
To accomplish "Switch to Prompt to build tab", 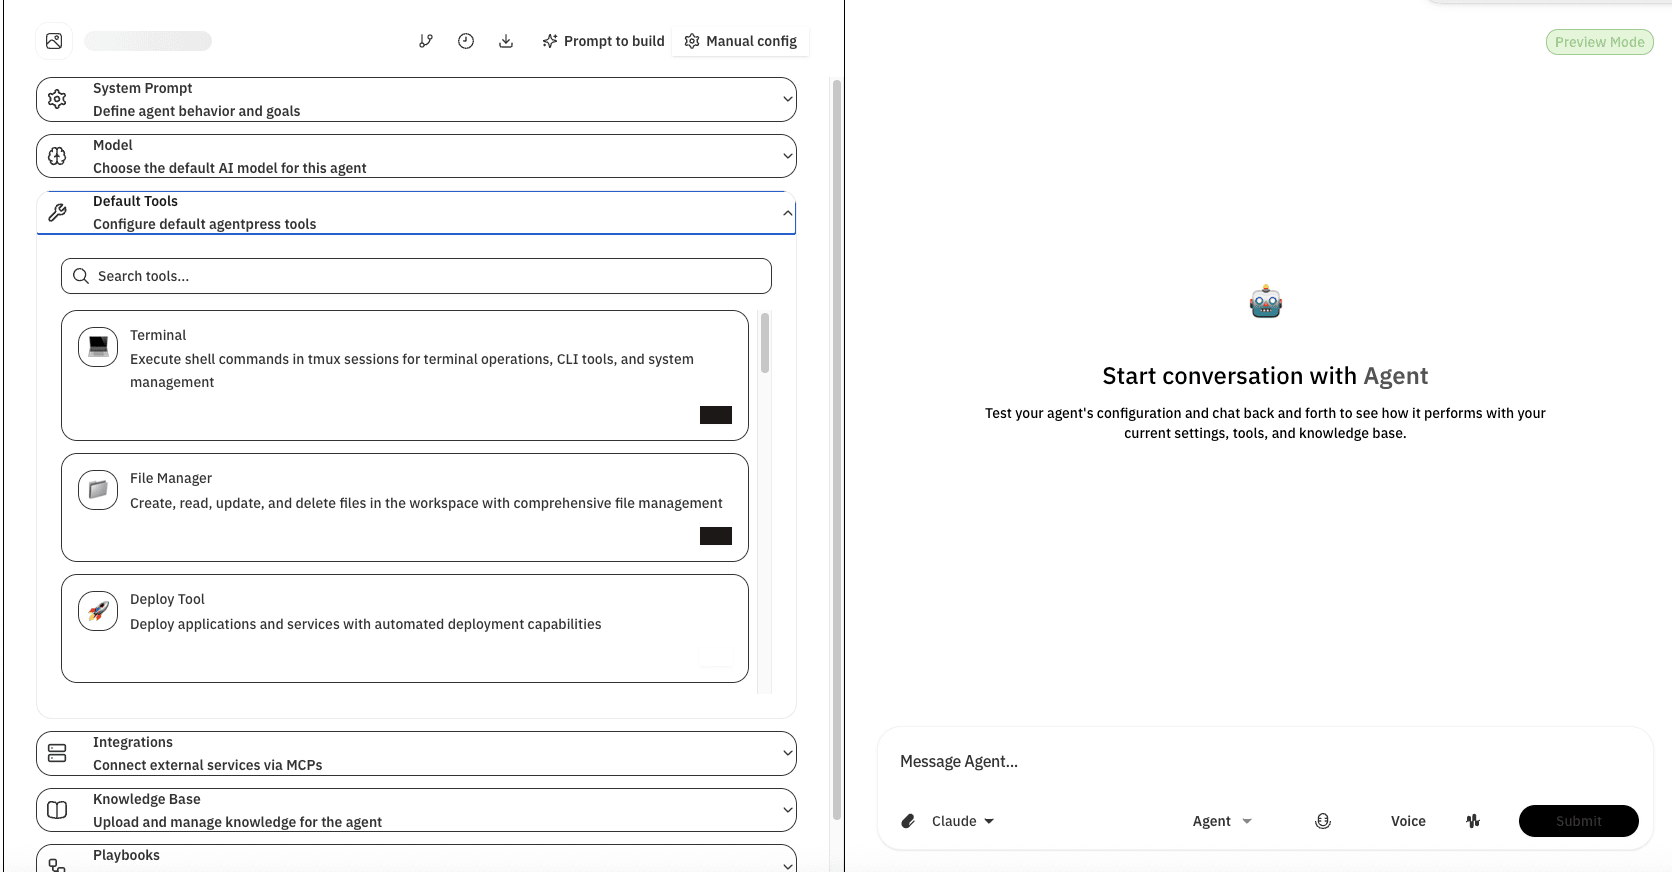I will [x=603, y=41].
